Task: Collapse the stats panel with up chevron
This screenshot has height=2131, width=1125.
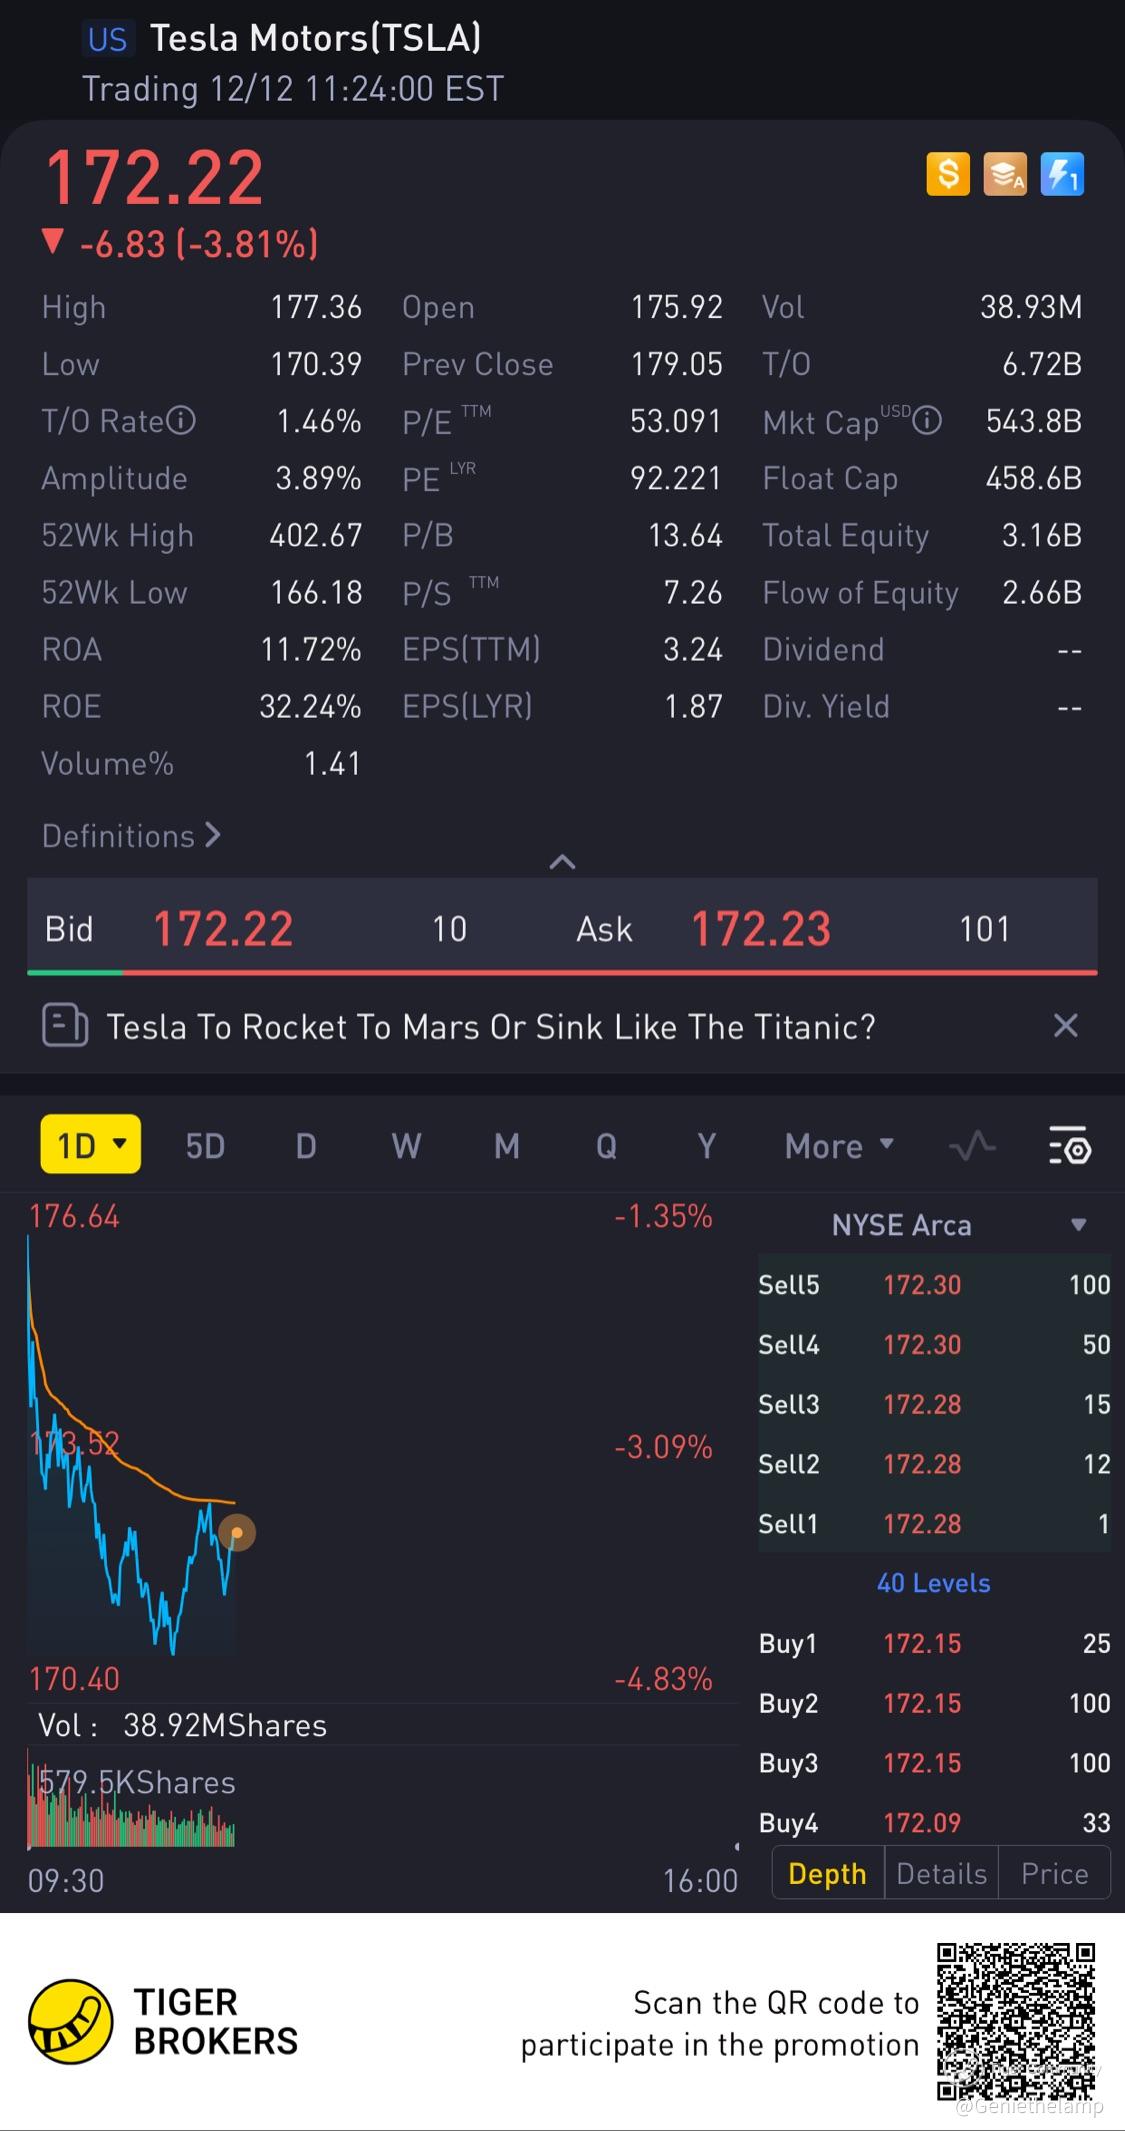Action: pyautogui.click(x=562, y=861)
